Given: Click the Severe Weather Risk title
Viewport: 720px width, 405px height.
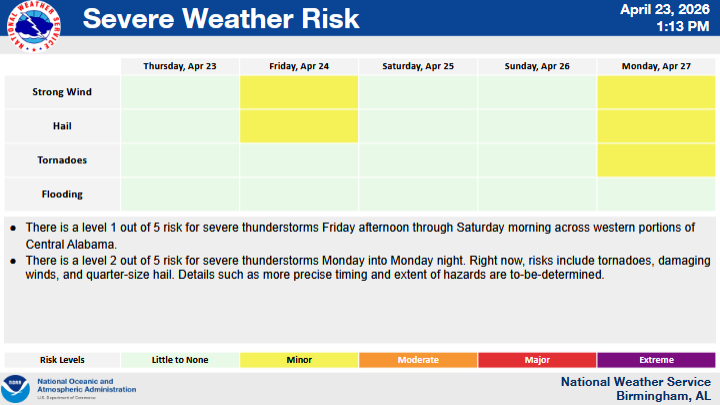Looking at the screenshot, I should (x=220, y=21).
